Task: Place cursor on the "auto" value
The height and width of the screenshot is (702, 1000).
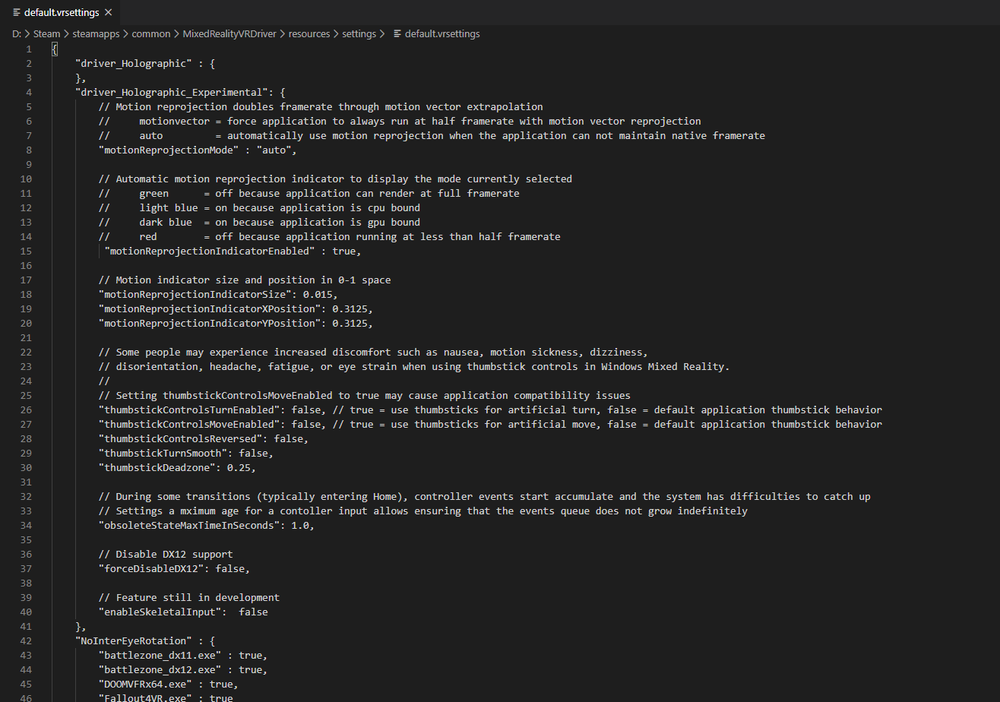Action: coord(277,150)
